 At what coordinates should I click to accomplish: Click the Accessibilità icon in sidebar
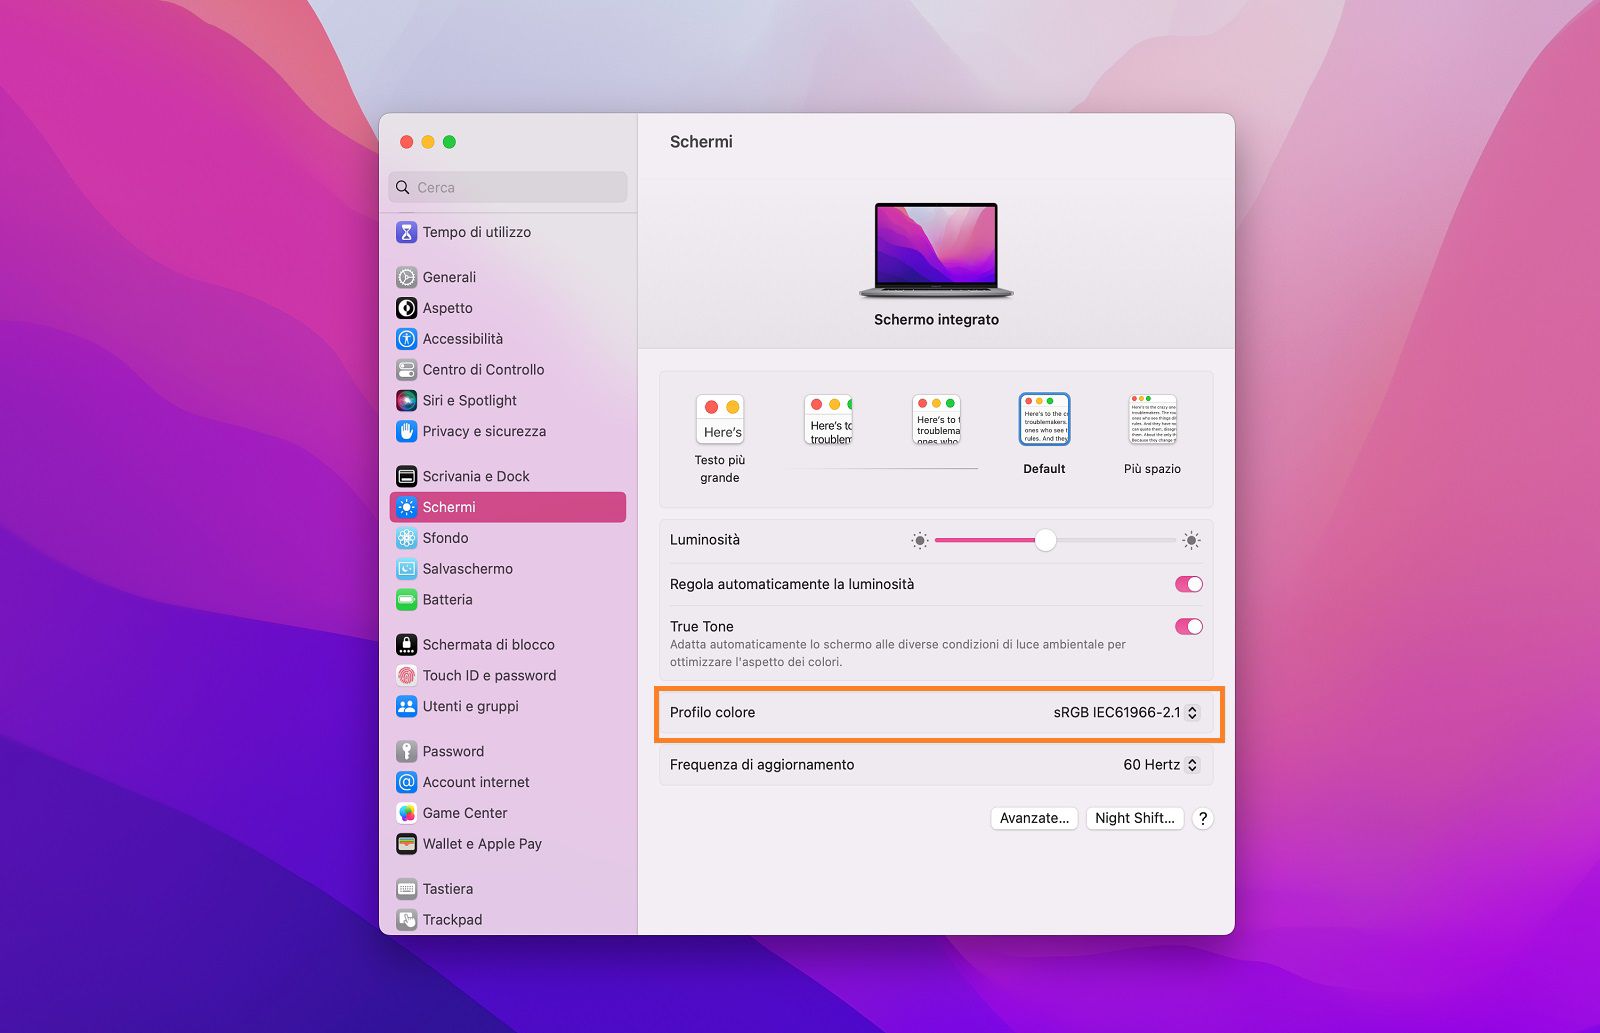pos(406,339)
